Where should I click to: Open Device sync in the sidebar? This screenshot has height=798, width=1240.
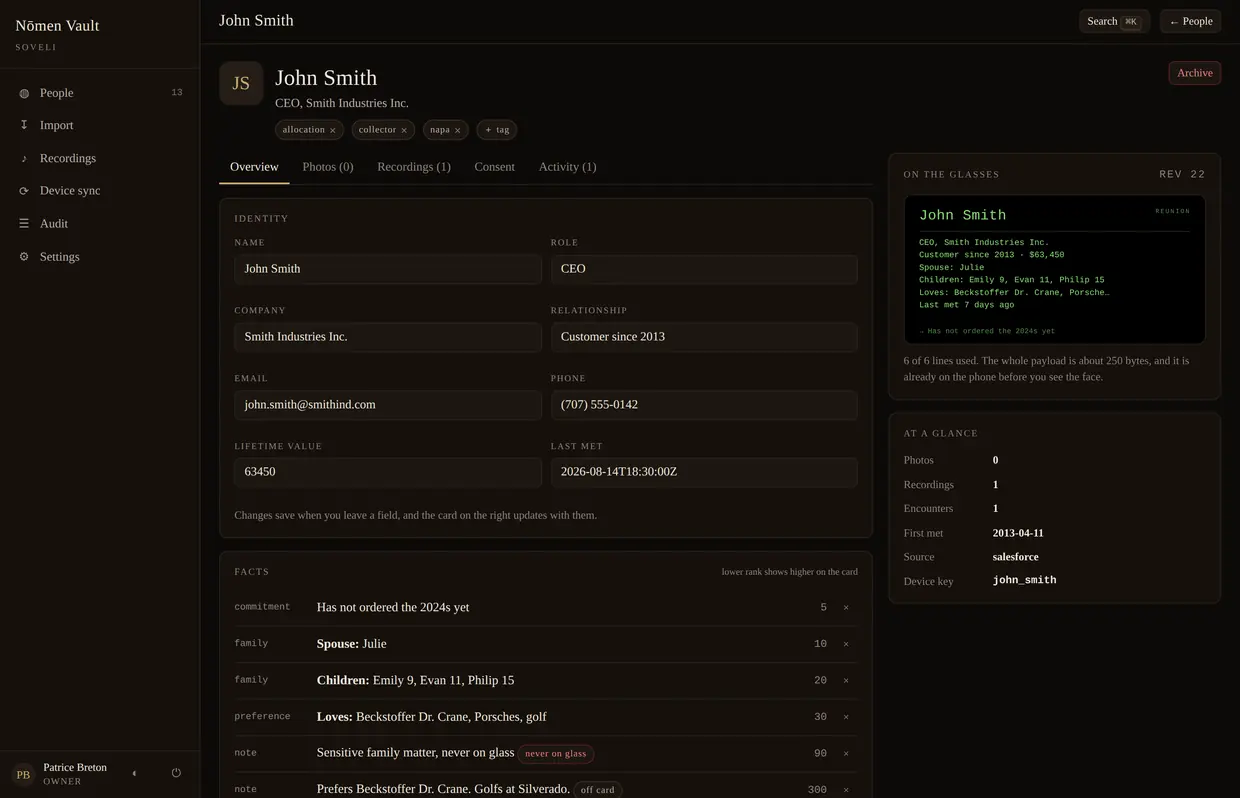100,191
